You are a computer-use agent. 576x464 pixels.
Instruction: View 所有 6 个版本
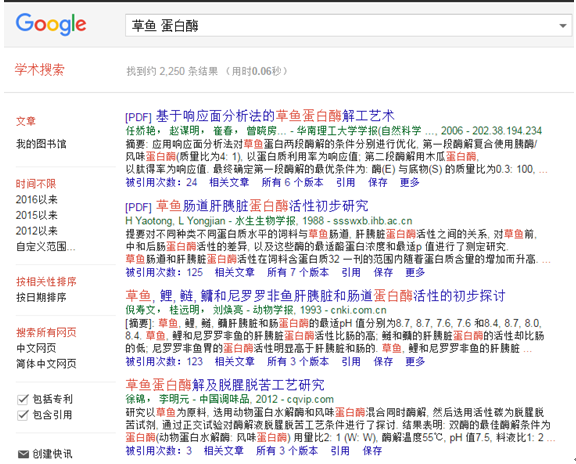(292, 182)
